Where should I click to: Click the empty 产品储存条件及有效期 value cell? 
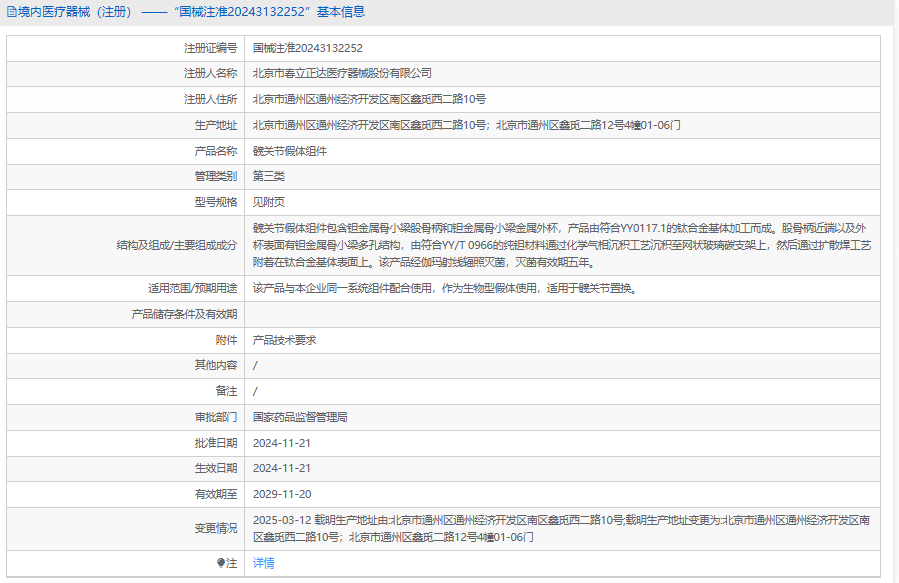560,314
